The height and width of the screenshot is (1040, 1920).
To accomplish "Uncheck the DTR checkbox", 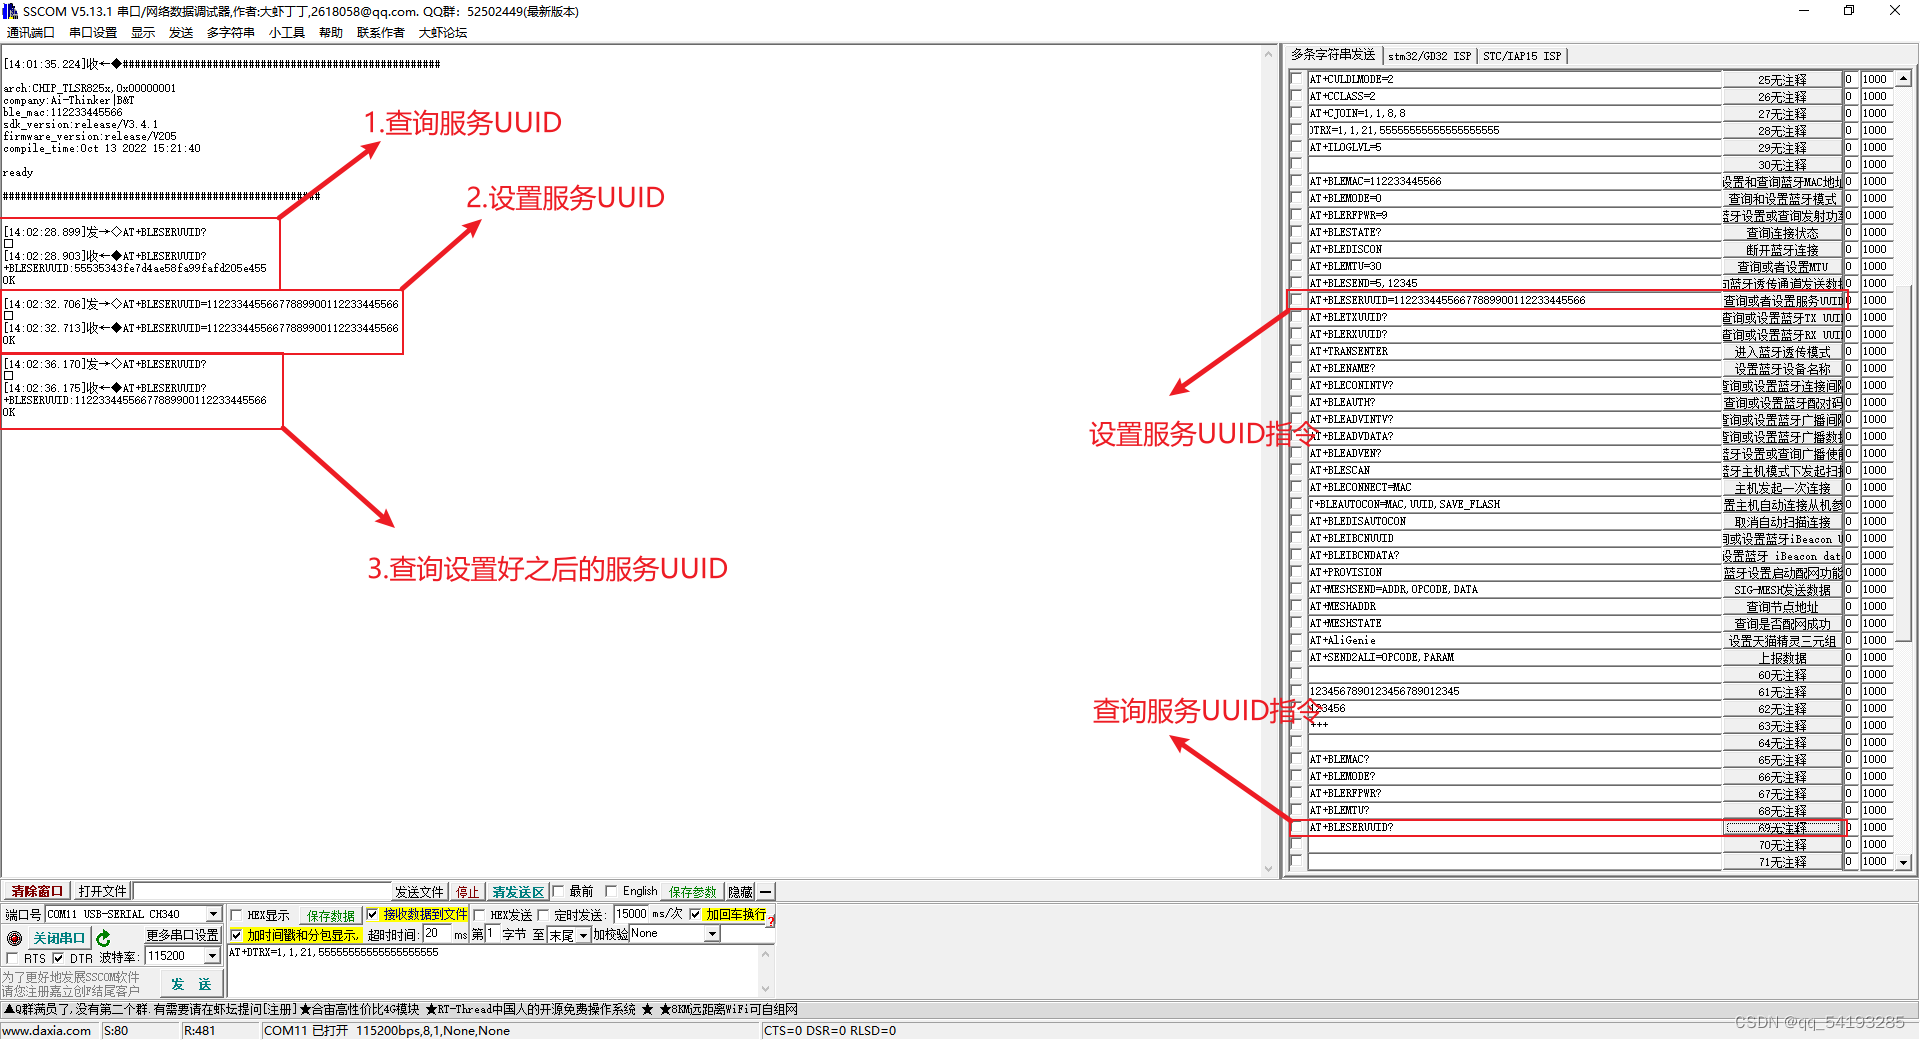I will 58,958.
